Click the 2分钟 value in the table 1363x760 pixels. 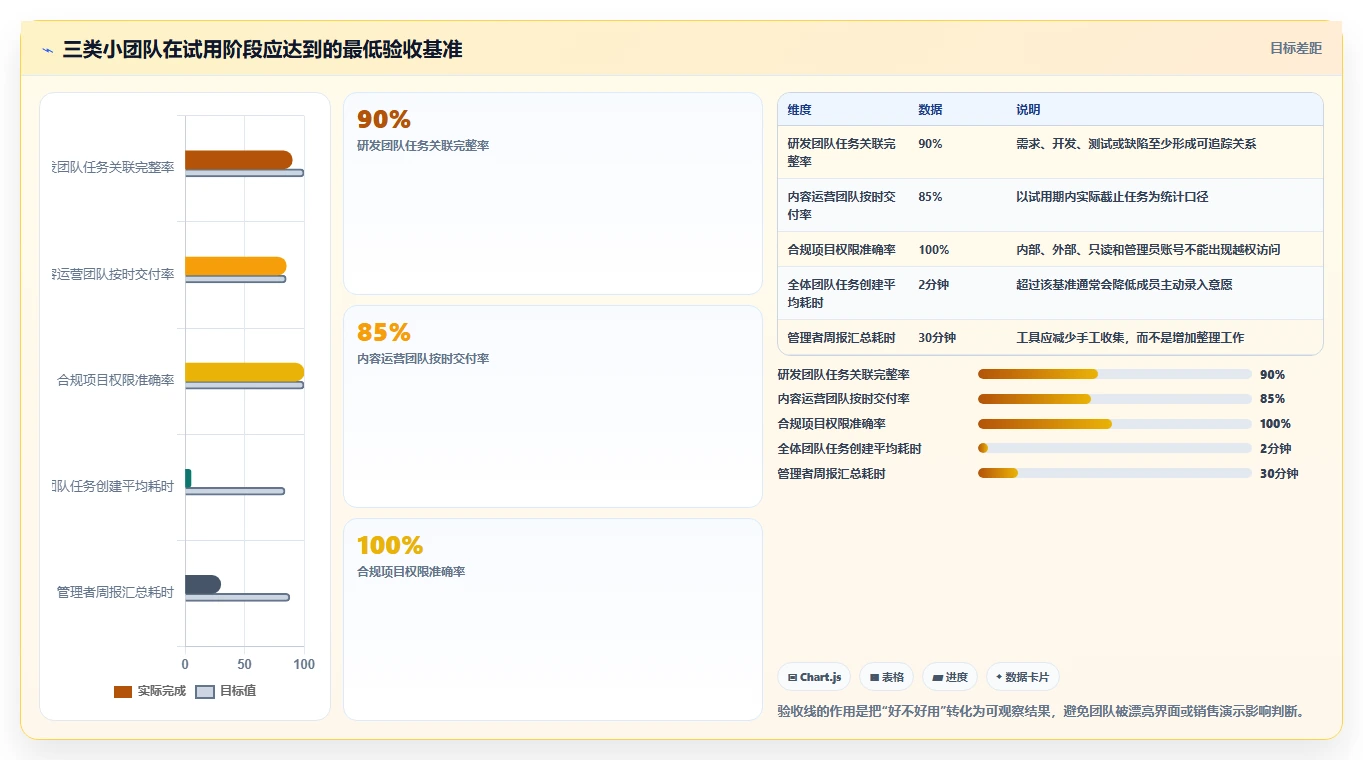(x=934, y=285)
